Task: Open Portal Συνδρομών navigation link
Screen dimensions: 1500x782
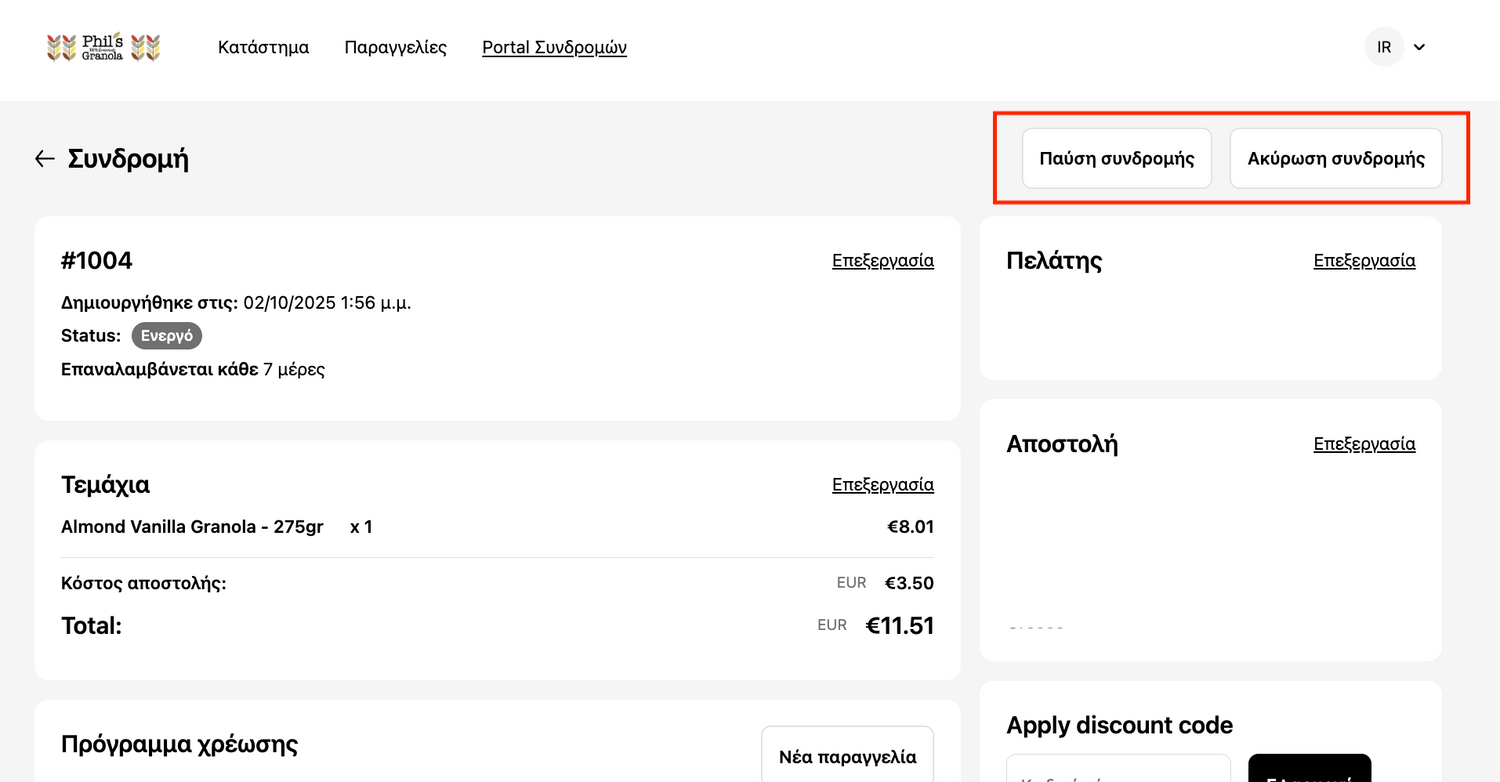Action: (554, 47)
